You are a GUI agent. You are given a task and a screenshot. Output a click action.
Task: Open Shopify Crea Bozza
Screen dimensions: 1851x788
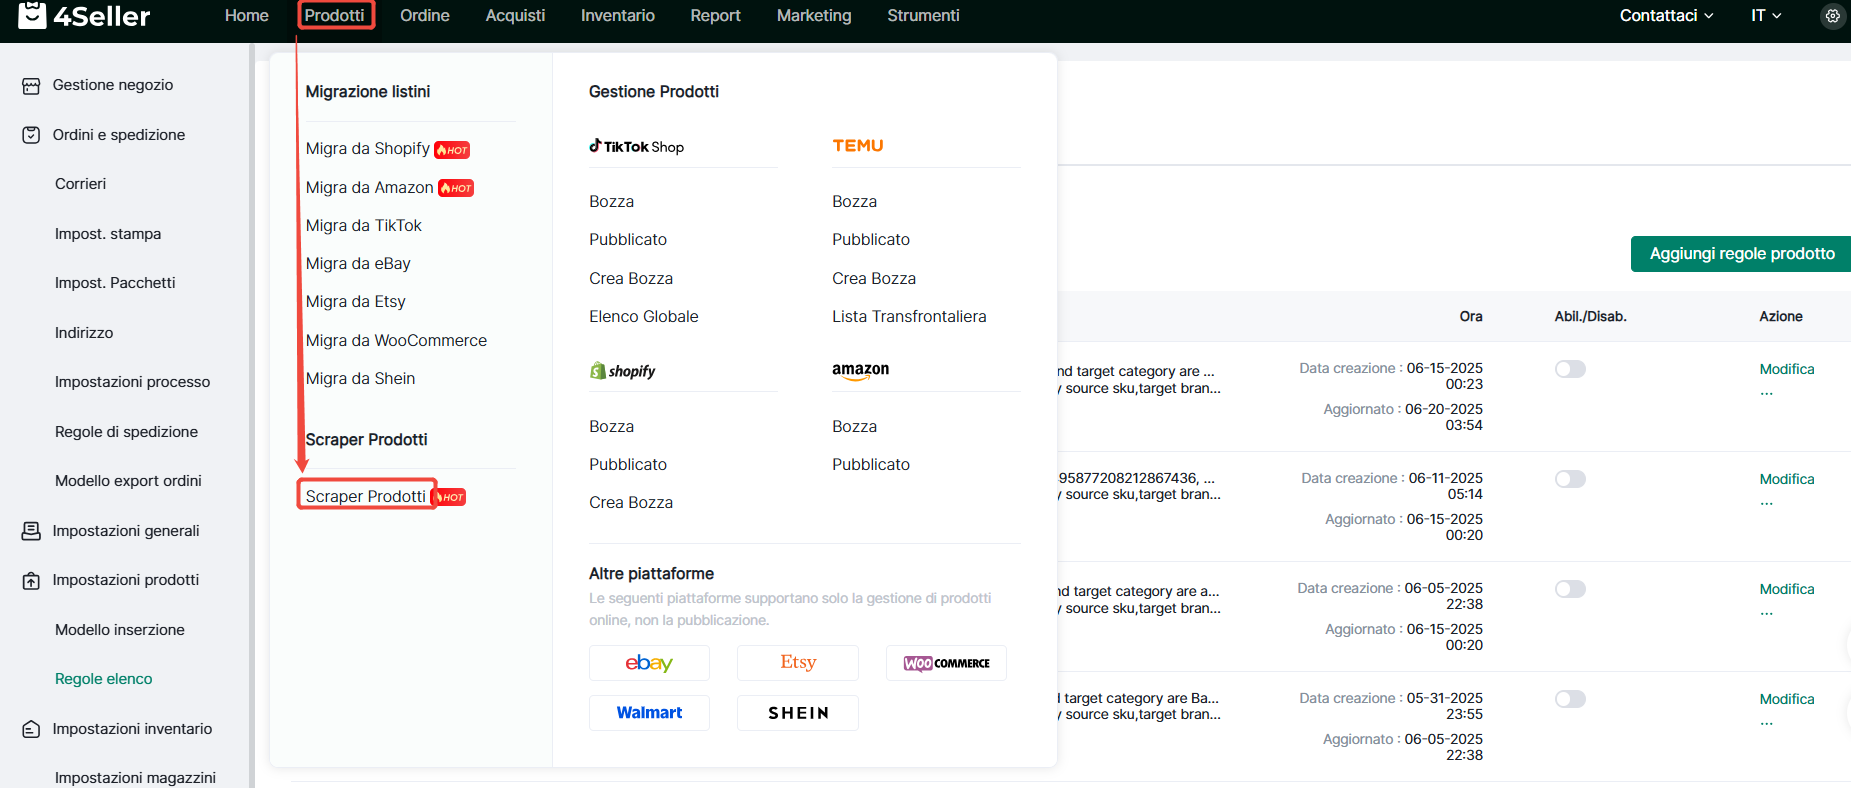point(631,503)
